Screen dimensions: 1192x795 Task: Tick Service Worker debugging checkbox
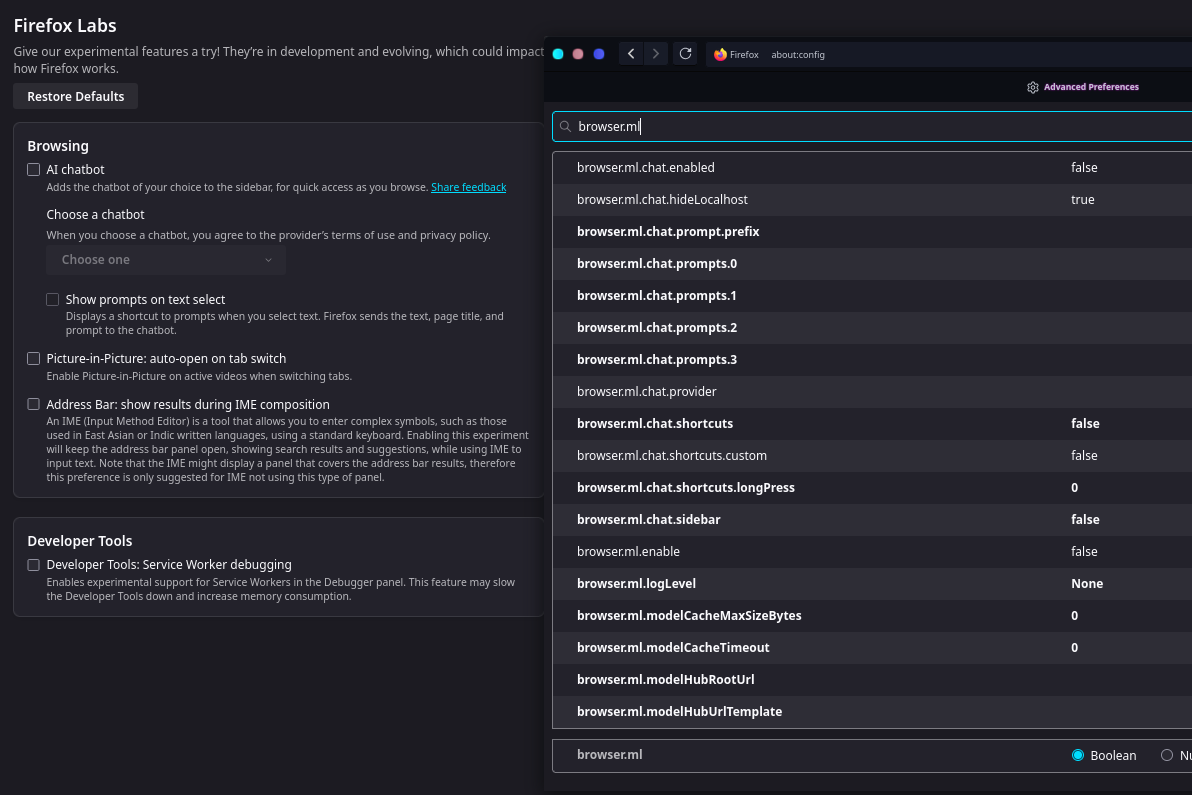pos(34,565)
